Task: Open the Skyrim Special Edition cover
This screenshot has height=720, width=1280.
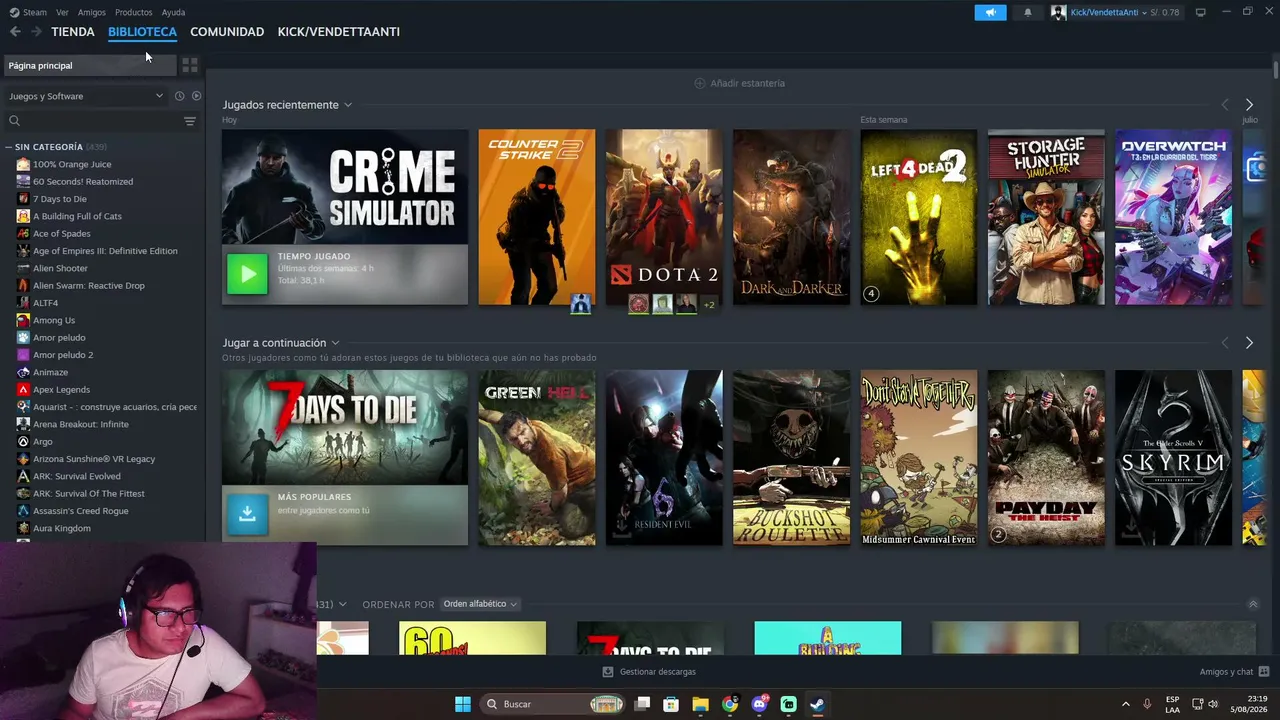Action: pos(1174,458)
